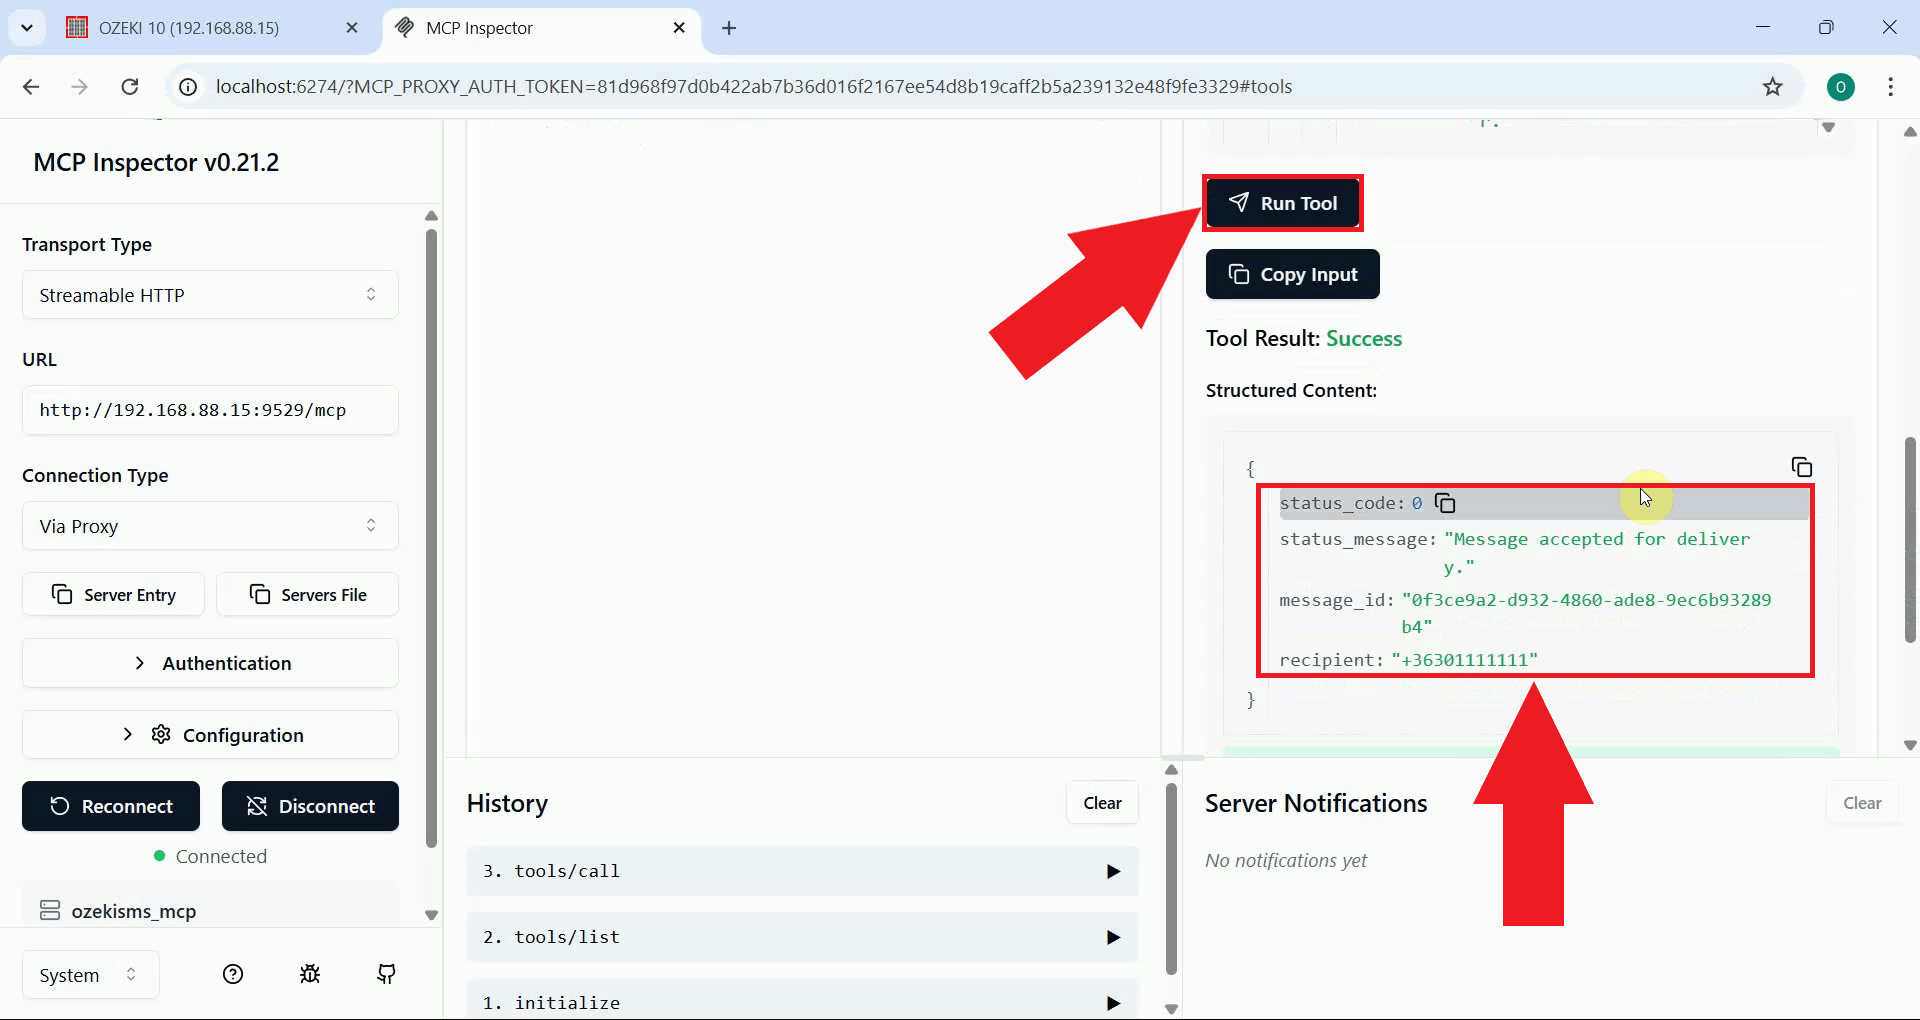Image resolution: width=1920 pixels, height=1020 pixels.
Task: Reload the current page
Action: [x=129, y=87]
